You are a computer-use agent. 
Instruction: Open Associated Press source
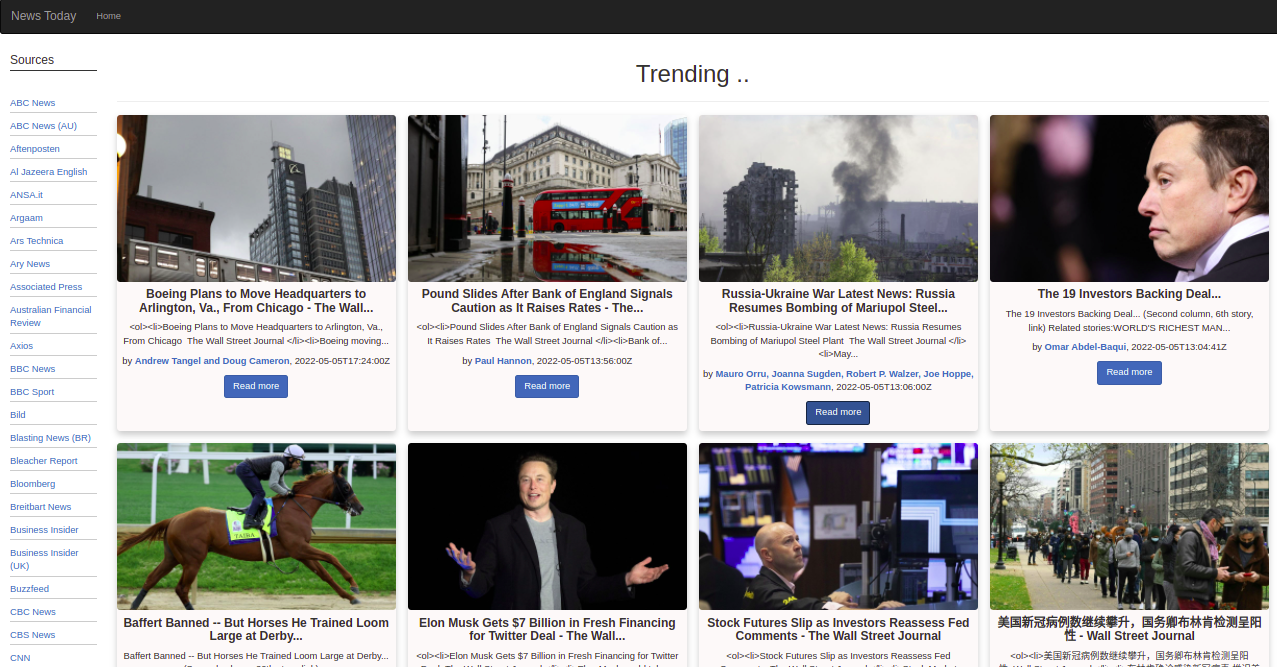(46, 287)
